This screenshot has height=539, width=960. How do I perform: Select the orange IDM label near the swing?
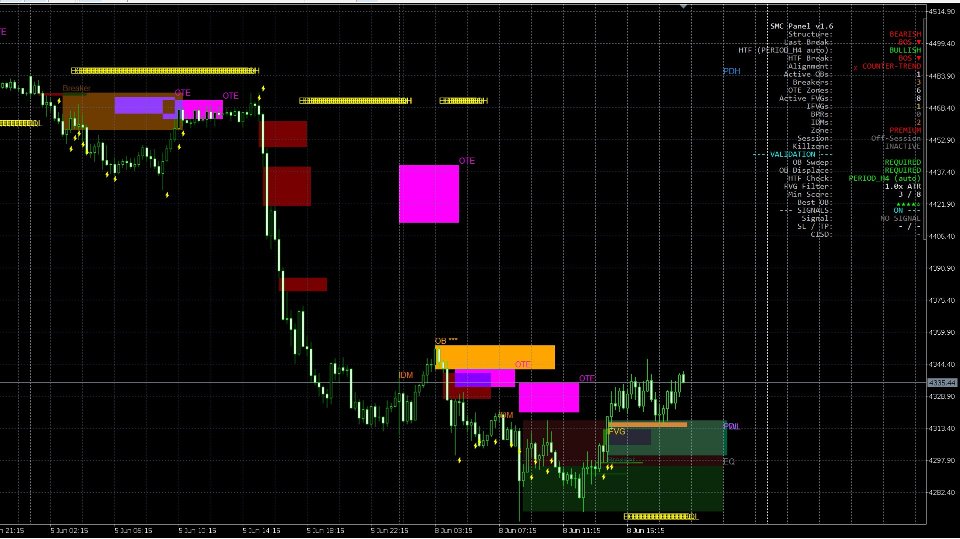(405, 375)
